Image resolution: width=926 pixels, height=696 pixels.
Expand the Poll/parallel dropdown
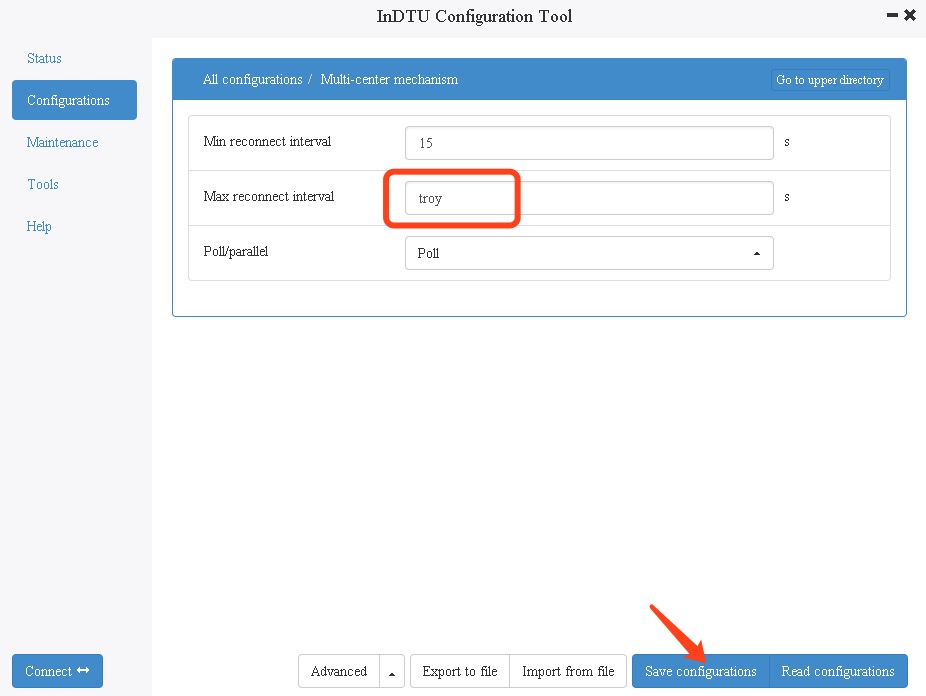click(589, 253)
